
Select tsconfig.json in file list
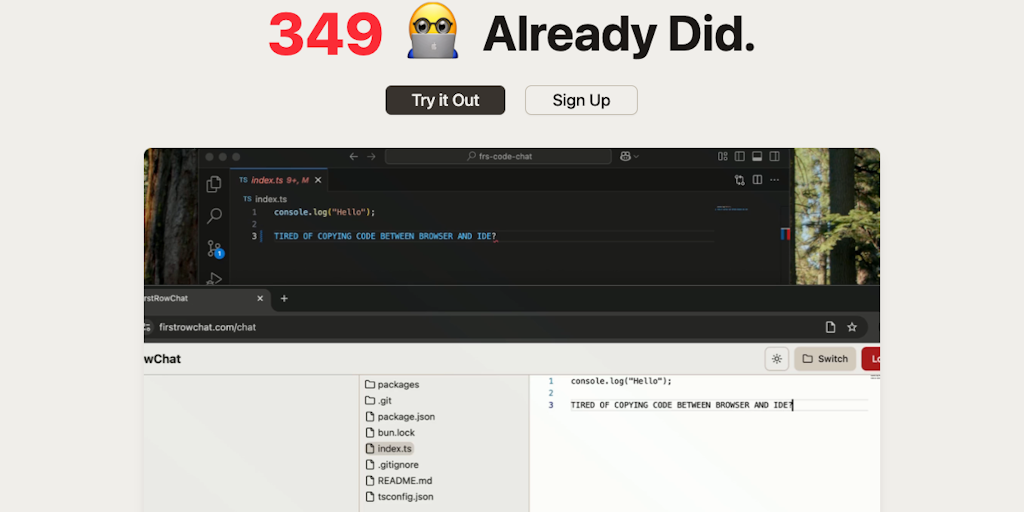coord(399,496)
